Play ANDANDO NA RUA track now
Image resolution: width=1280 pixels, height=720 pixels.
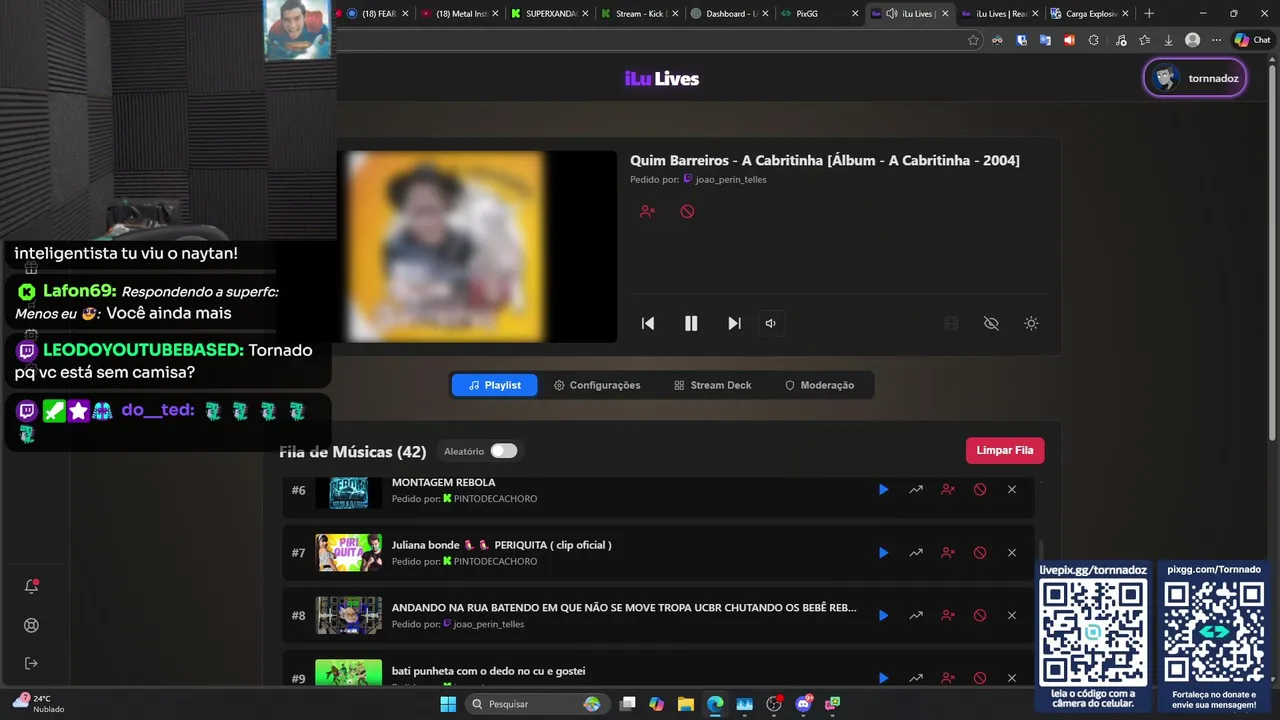[883, 616]
